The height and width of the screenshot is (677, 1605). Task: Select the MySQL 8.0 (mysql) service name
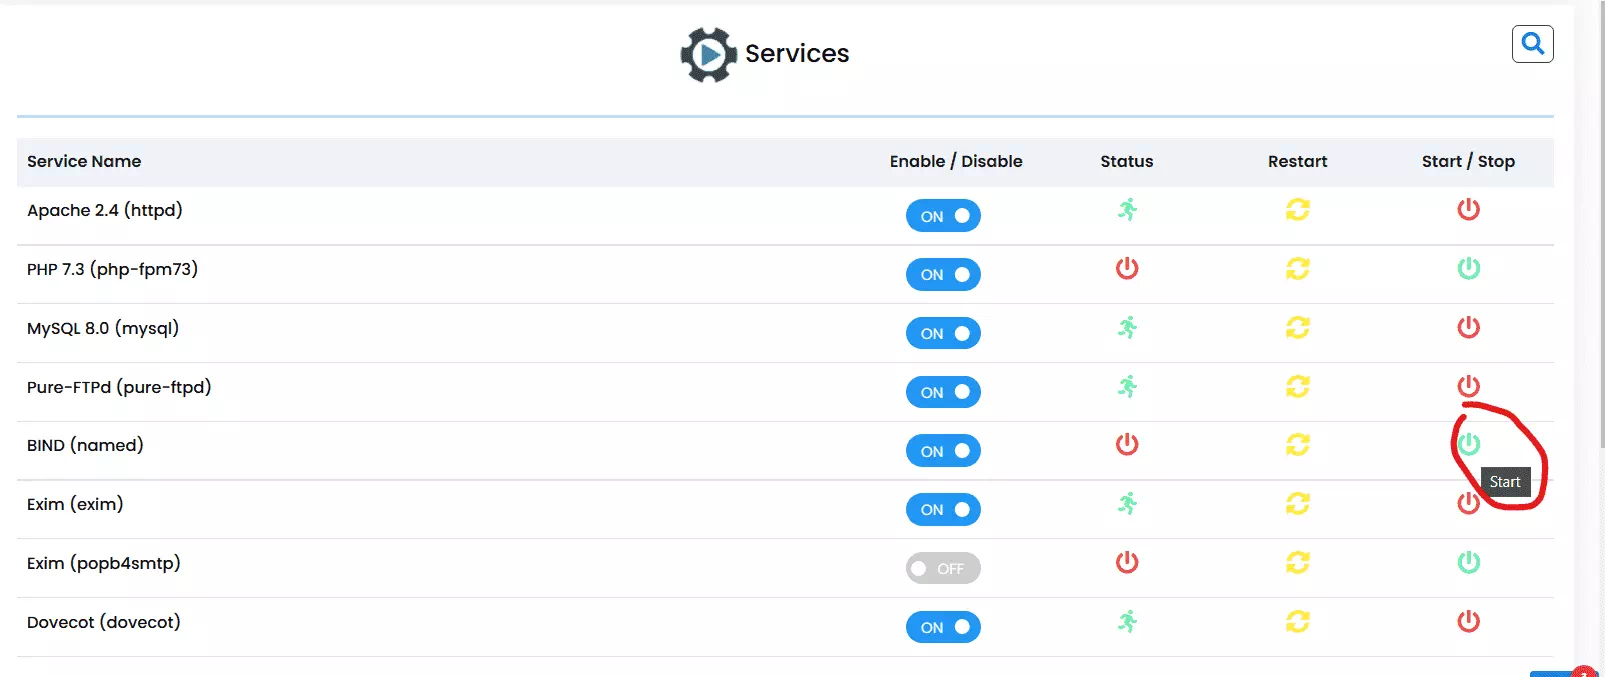pyautogui.click(x=103, y=328)
